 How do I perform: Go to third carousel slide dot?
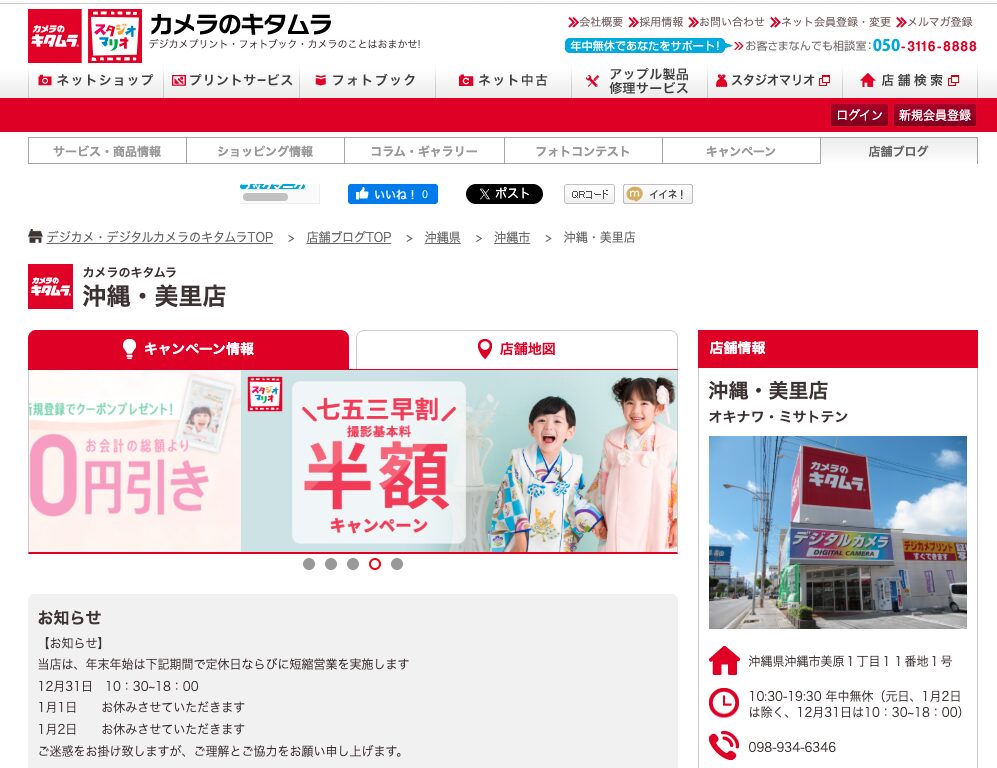click(x=353, y=564)
